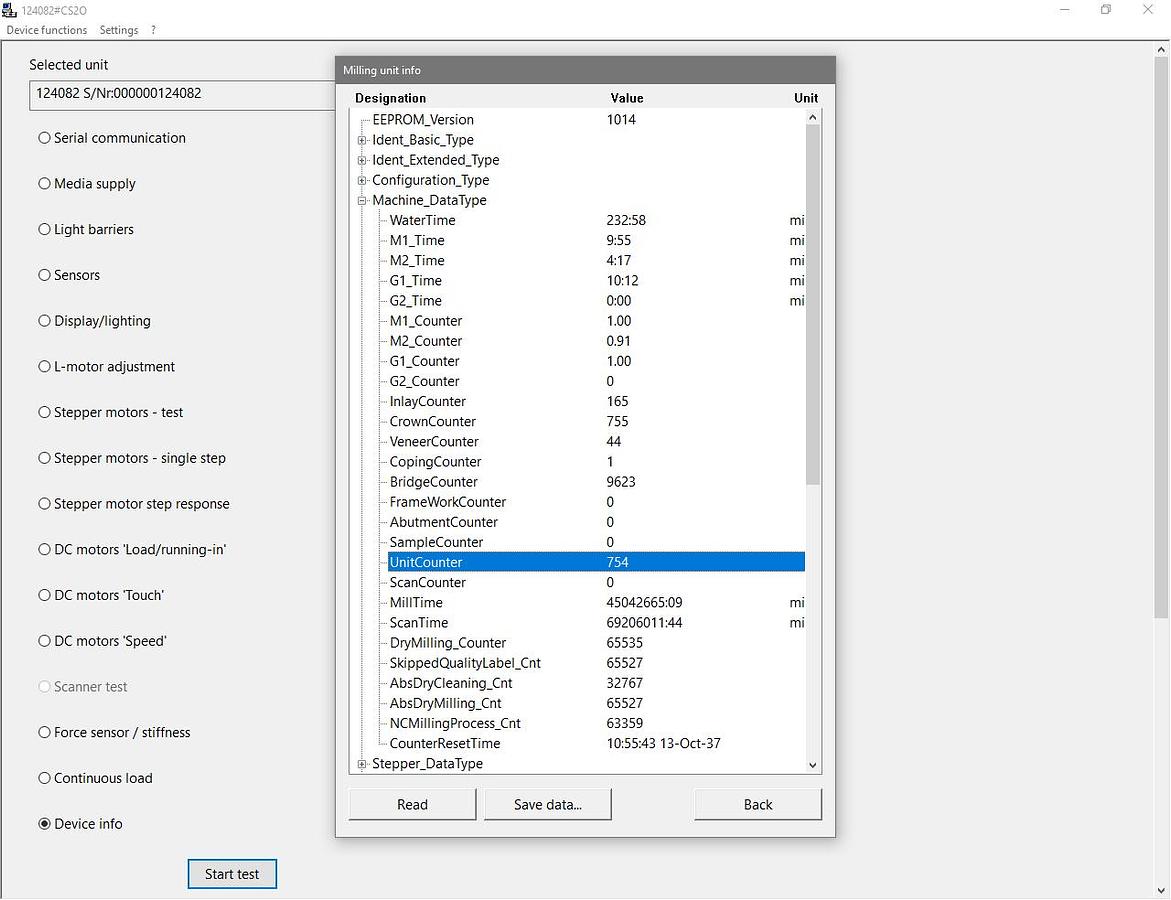This screenshot has width=1171, height=900.
Task: Expand the Stepper_DataType node
Action: [362, 764]
